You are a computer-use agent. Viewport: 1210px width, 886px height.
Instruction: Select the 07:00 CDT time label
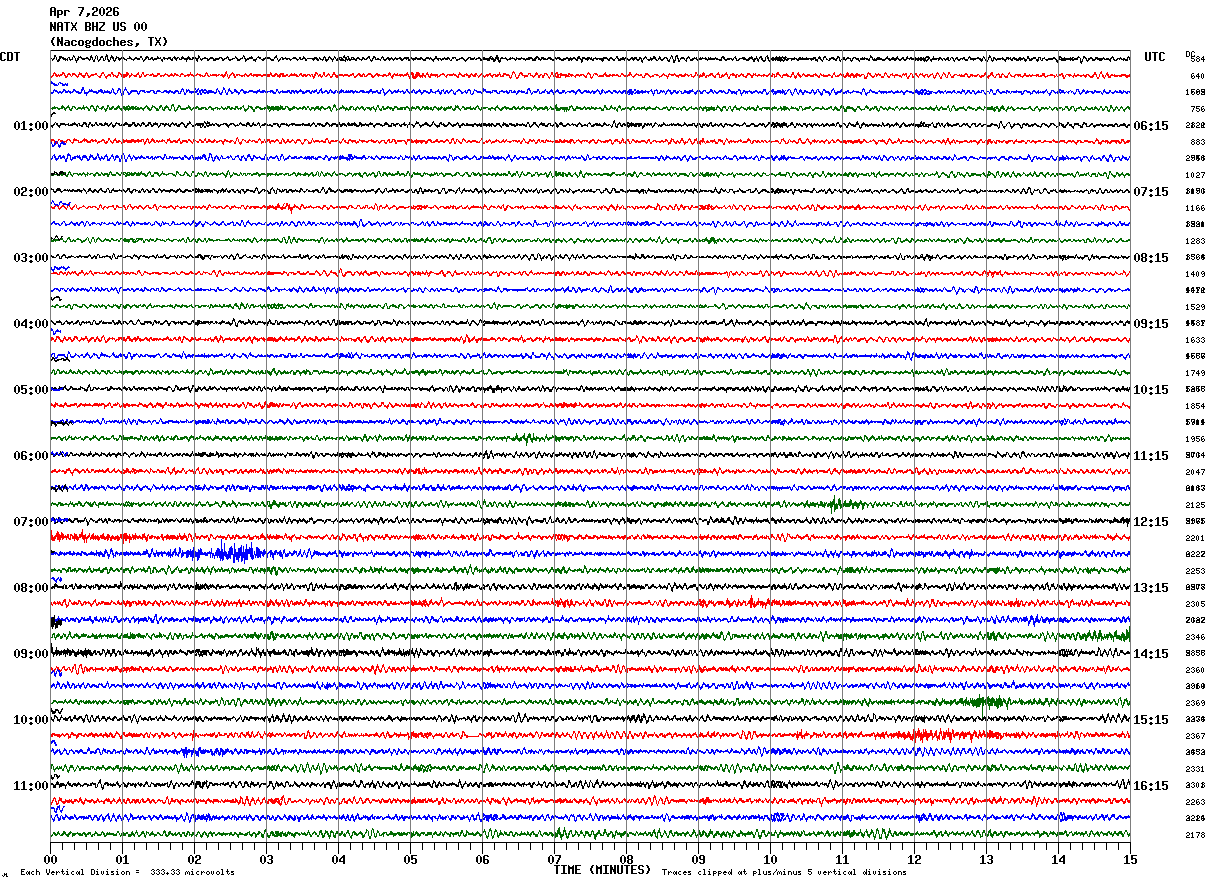pyautogui.click(x=30, y=522)
